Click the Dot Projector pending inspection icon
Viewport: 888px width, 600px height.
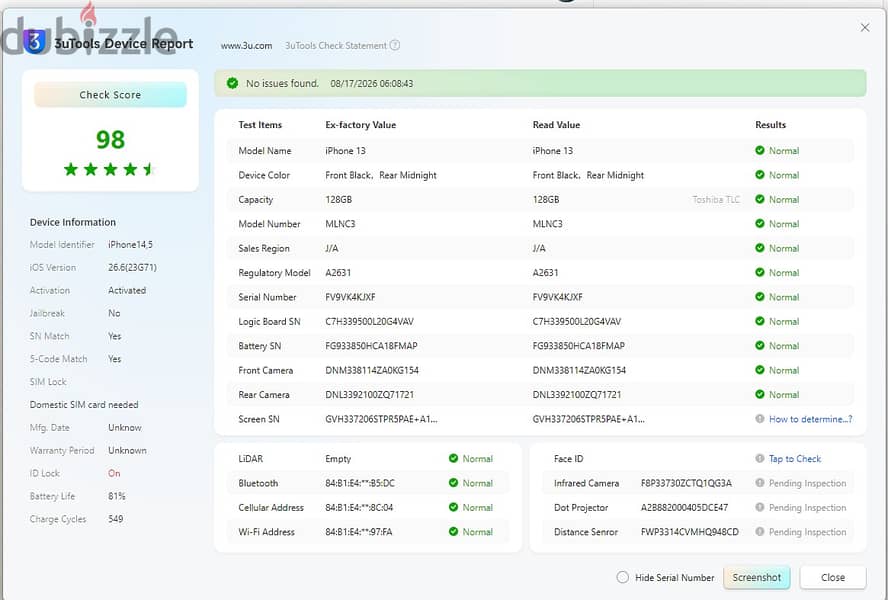coord(760,507)
